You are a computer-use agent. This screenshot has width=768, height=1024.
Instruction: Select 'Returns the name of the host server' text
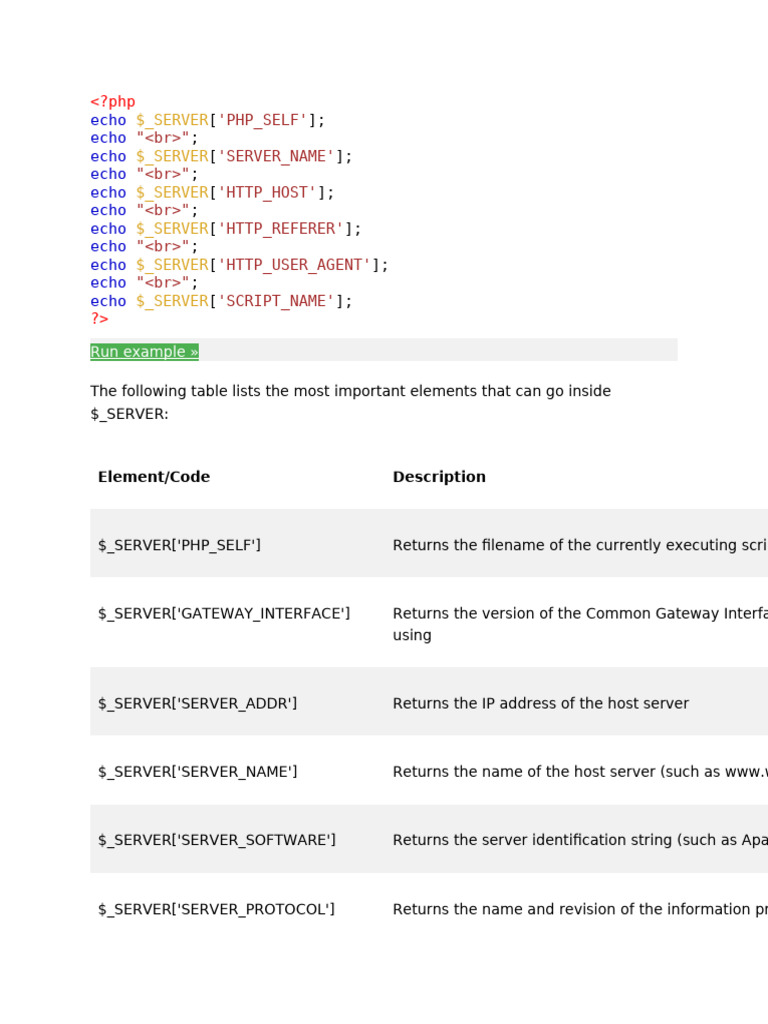(580, 772)
